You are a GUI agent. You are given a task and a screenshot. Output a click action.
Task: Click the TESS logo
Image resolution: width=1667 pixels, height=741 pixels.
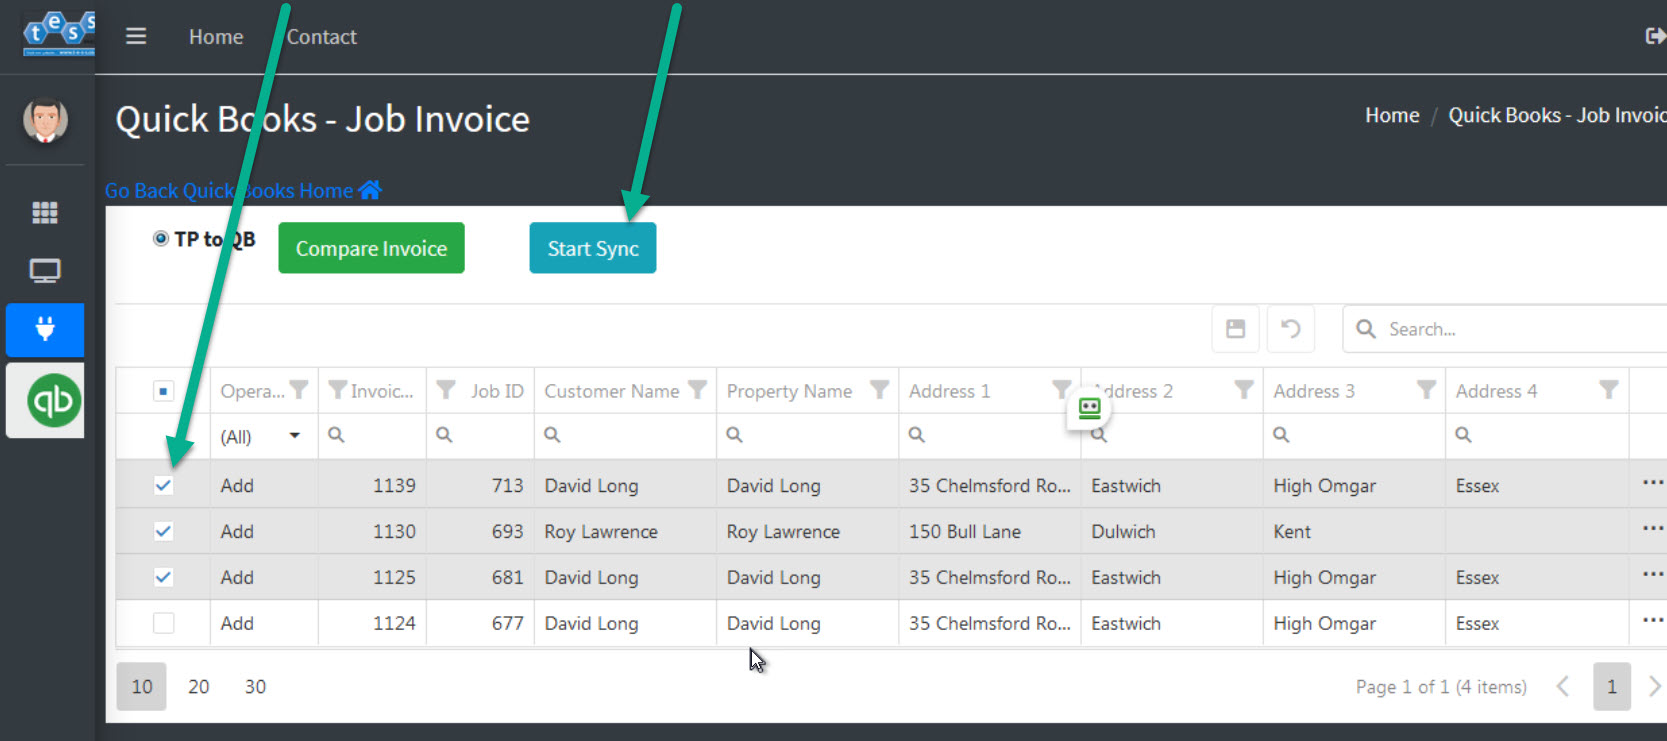click(59, 33)
